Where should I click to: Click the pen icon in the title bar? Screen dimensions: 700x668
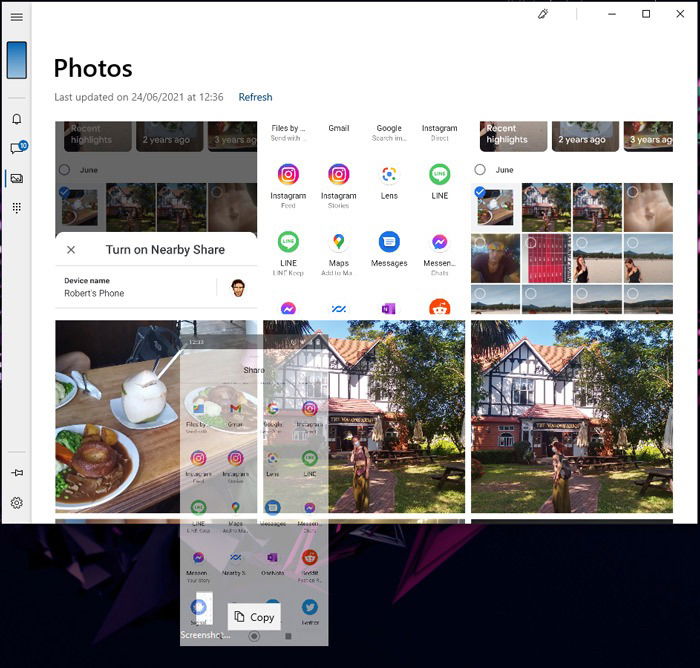pyautogui.click(x=543, y=14)
